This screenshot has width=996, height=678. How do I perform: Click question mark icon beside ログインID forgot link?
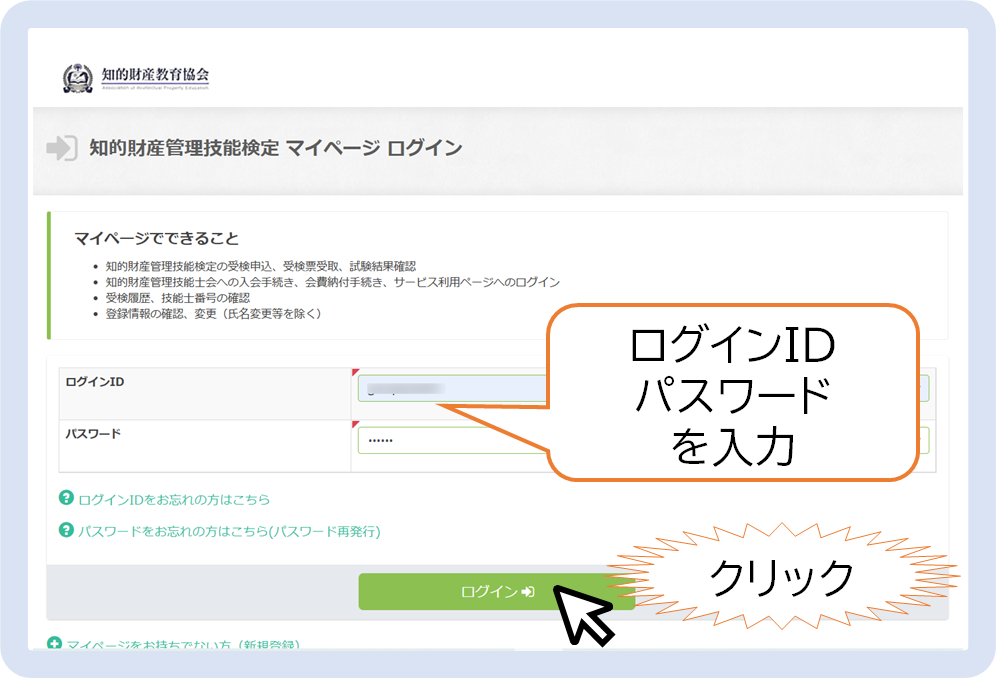pyautogui.click(x=67, y=498)
